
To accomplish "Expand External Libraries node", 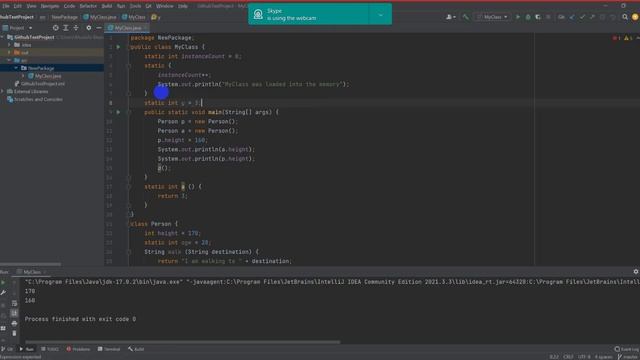I will pyautogui.click(x=3, y=91).
